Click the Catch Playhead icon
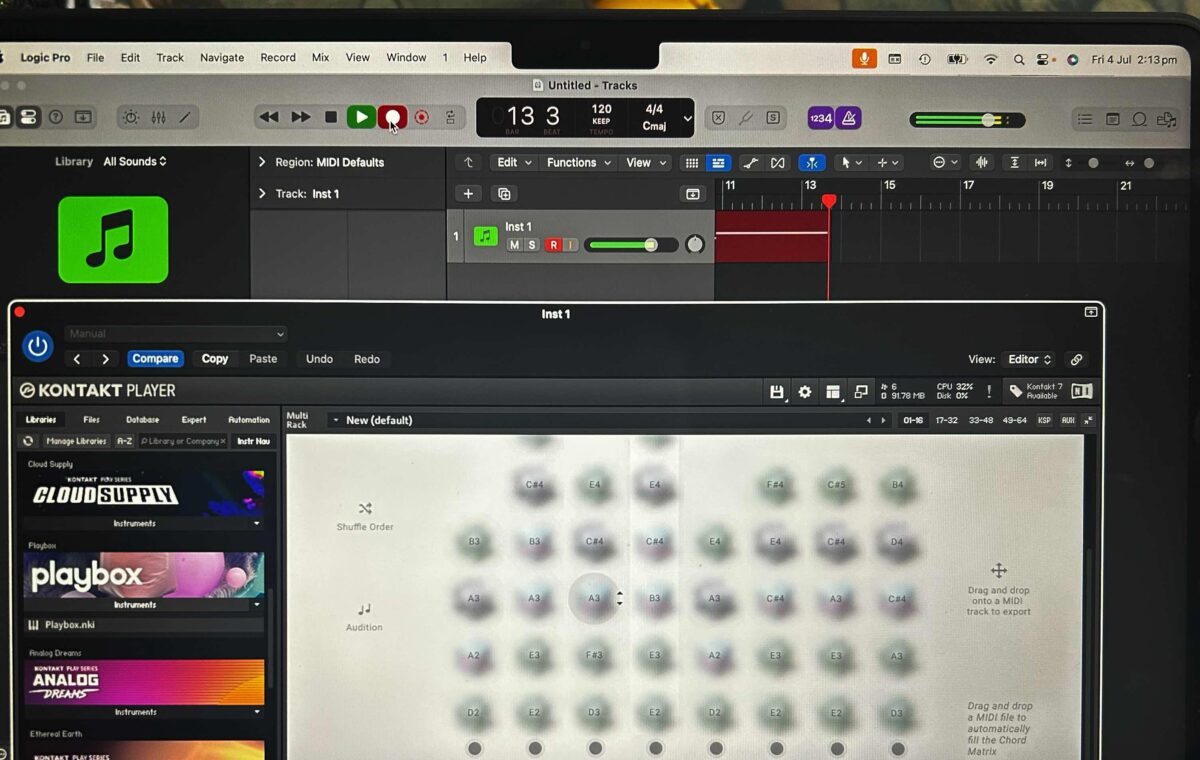Viewport: 1200px width, 760px height. tap(812, 162)
